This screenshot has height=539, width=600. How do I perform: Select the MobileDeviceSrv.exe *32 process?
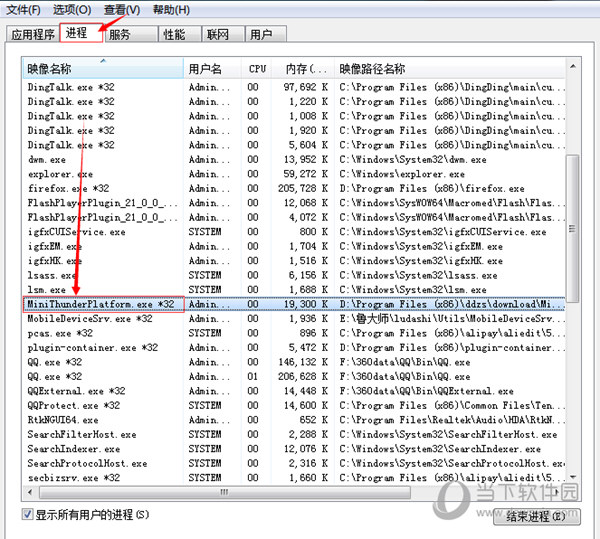293,319
